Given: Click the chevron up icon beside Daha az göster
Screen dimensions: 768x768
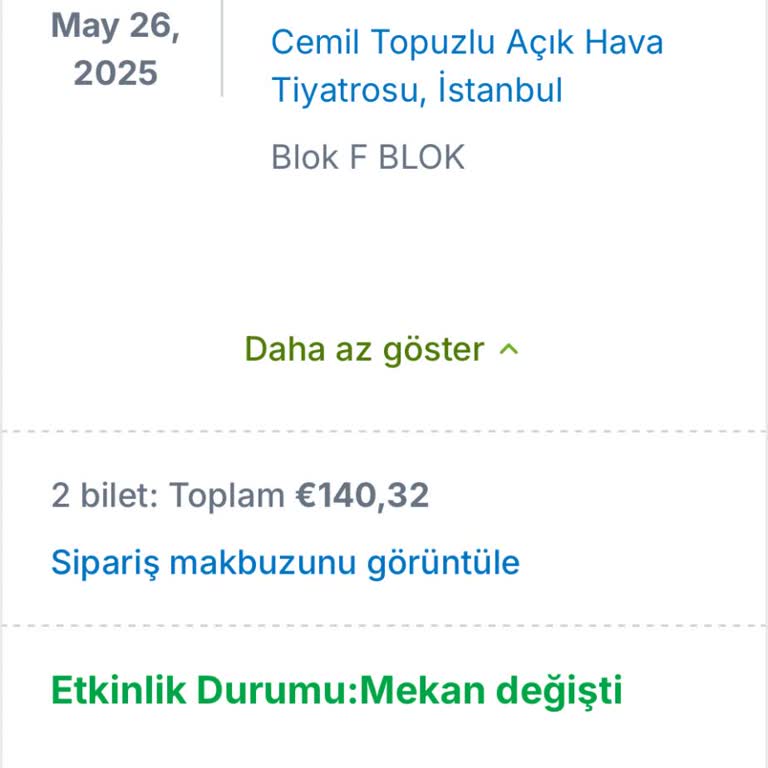Looking at the screenshot, I should pos(509,350).
